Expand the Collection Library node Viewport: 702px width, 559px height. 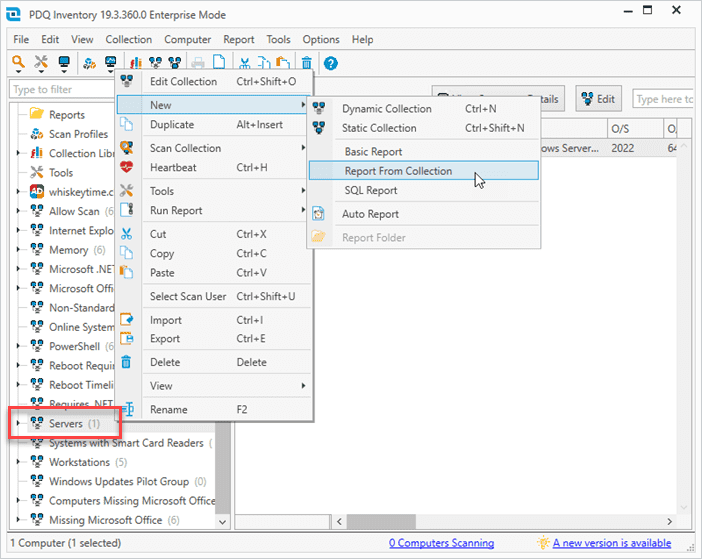click(18, 153)
